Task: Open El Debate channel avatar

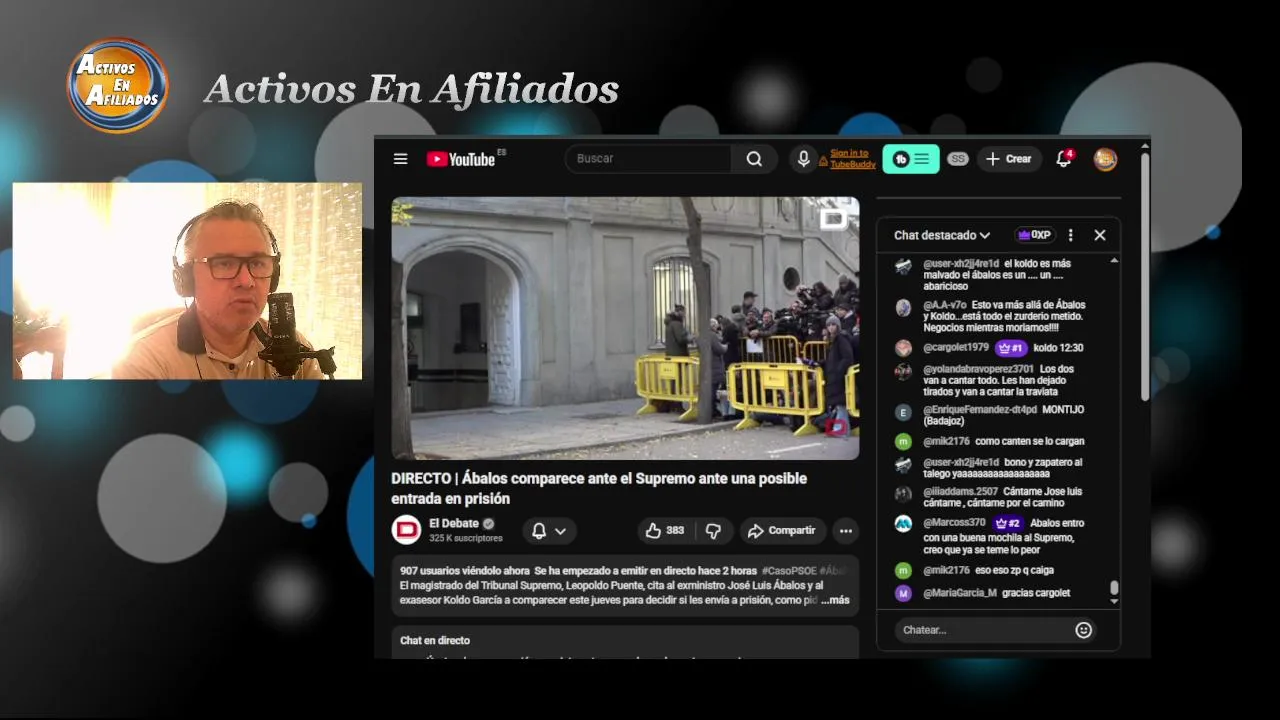Action: pyautogui.click(x=406, y=530)
